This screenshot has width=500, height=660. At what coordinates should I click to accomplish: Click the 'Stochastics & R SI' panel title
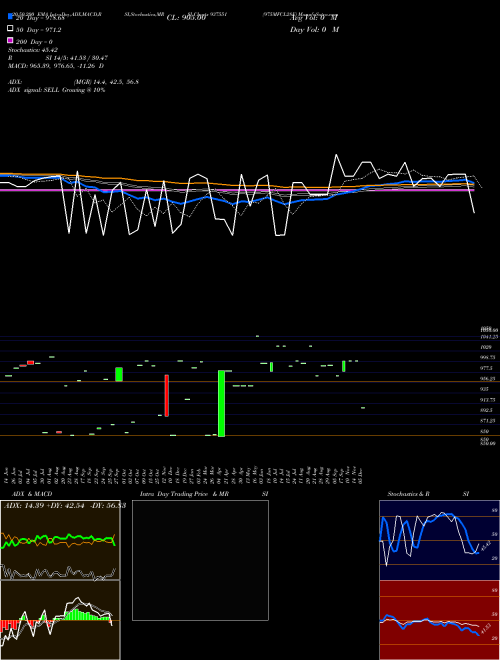tap(428, 494)
